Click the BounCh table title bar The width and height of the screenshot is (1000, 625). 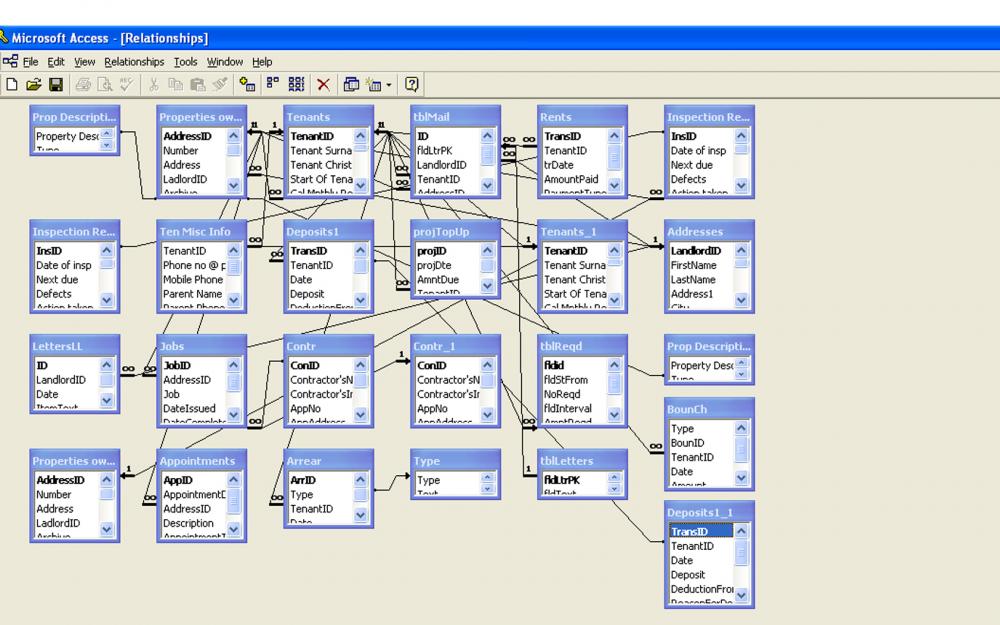tap(709, 410)
